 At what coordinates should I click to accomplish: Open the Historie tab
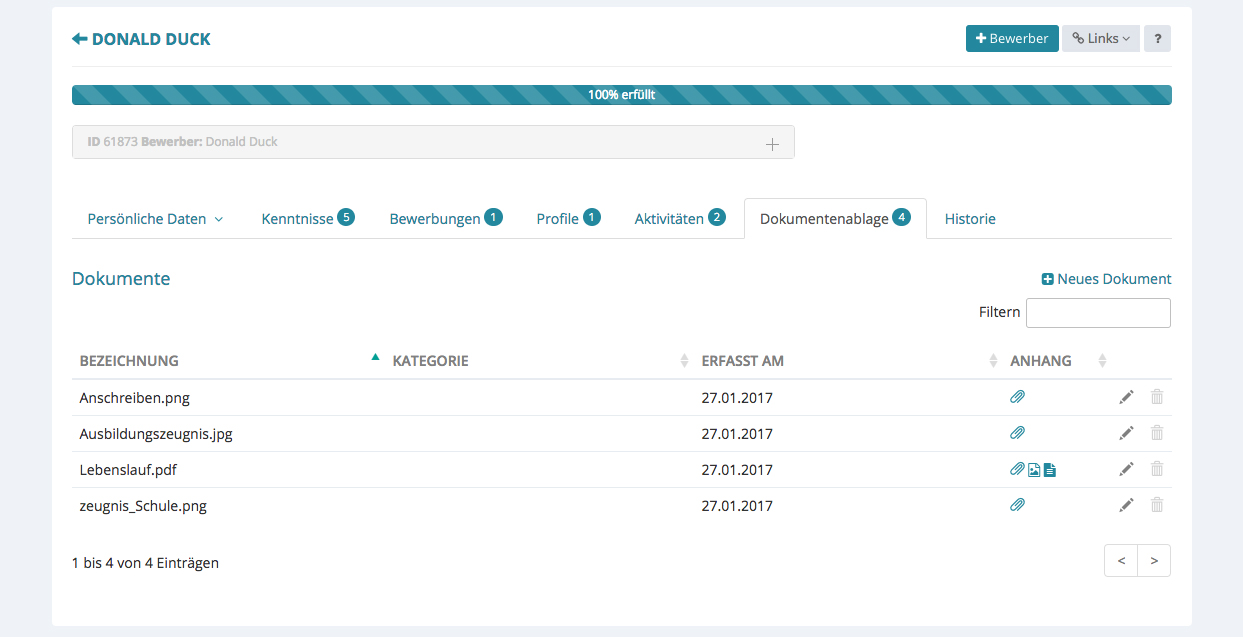(x=969, y=219)
